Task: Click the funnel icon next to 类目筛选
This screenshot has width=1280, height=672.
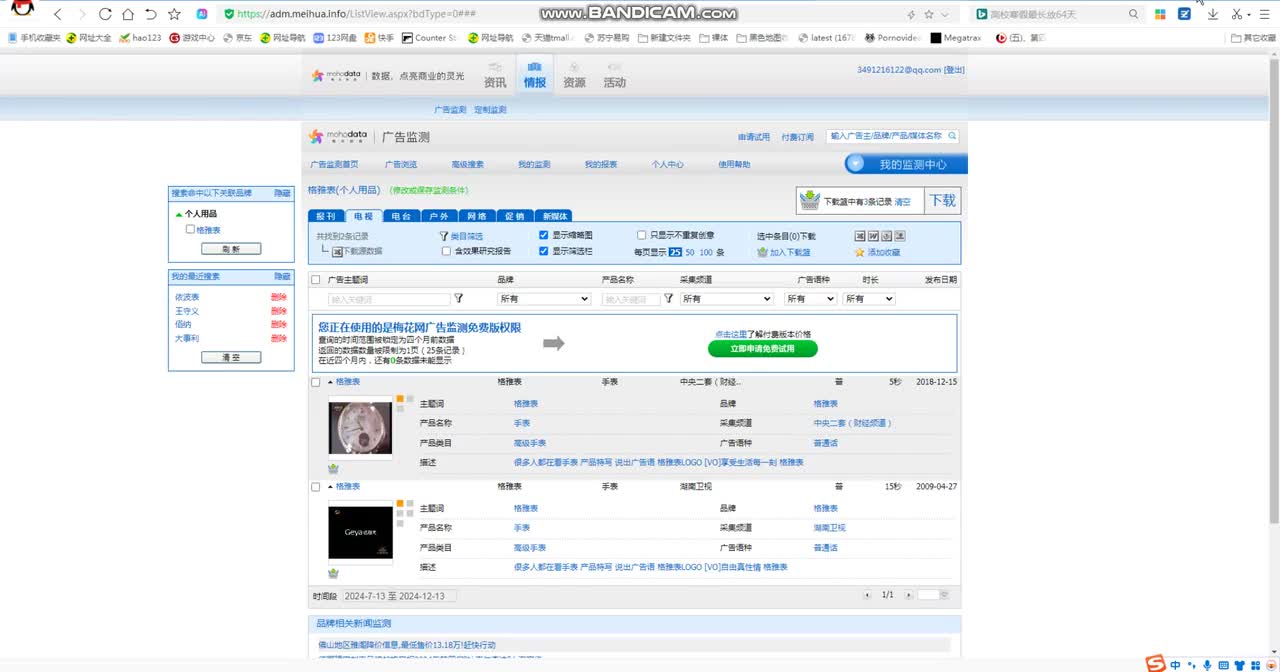Action: click(444, 236)
